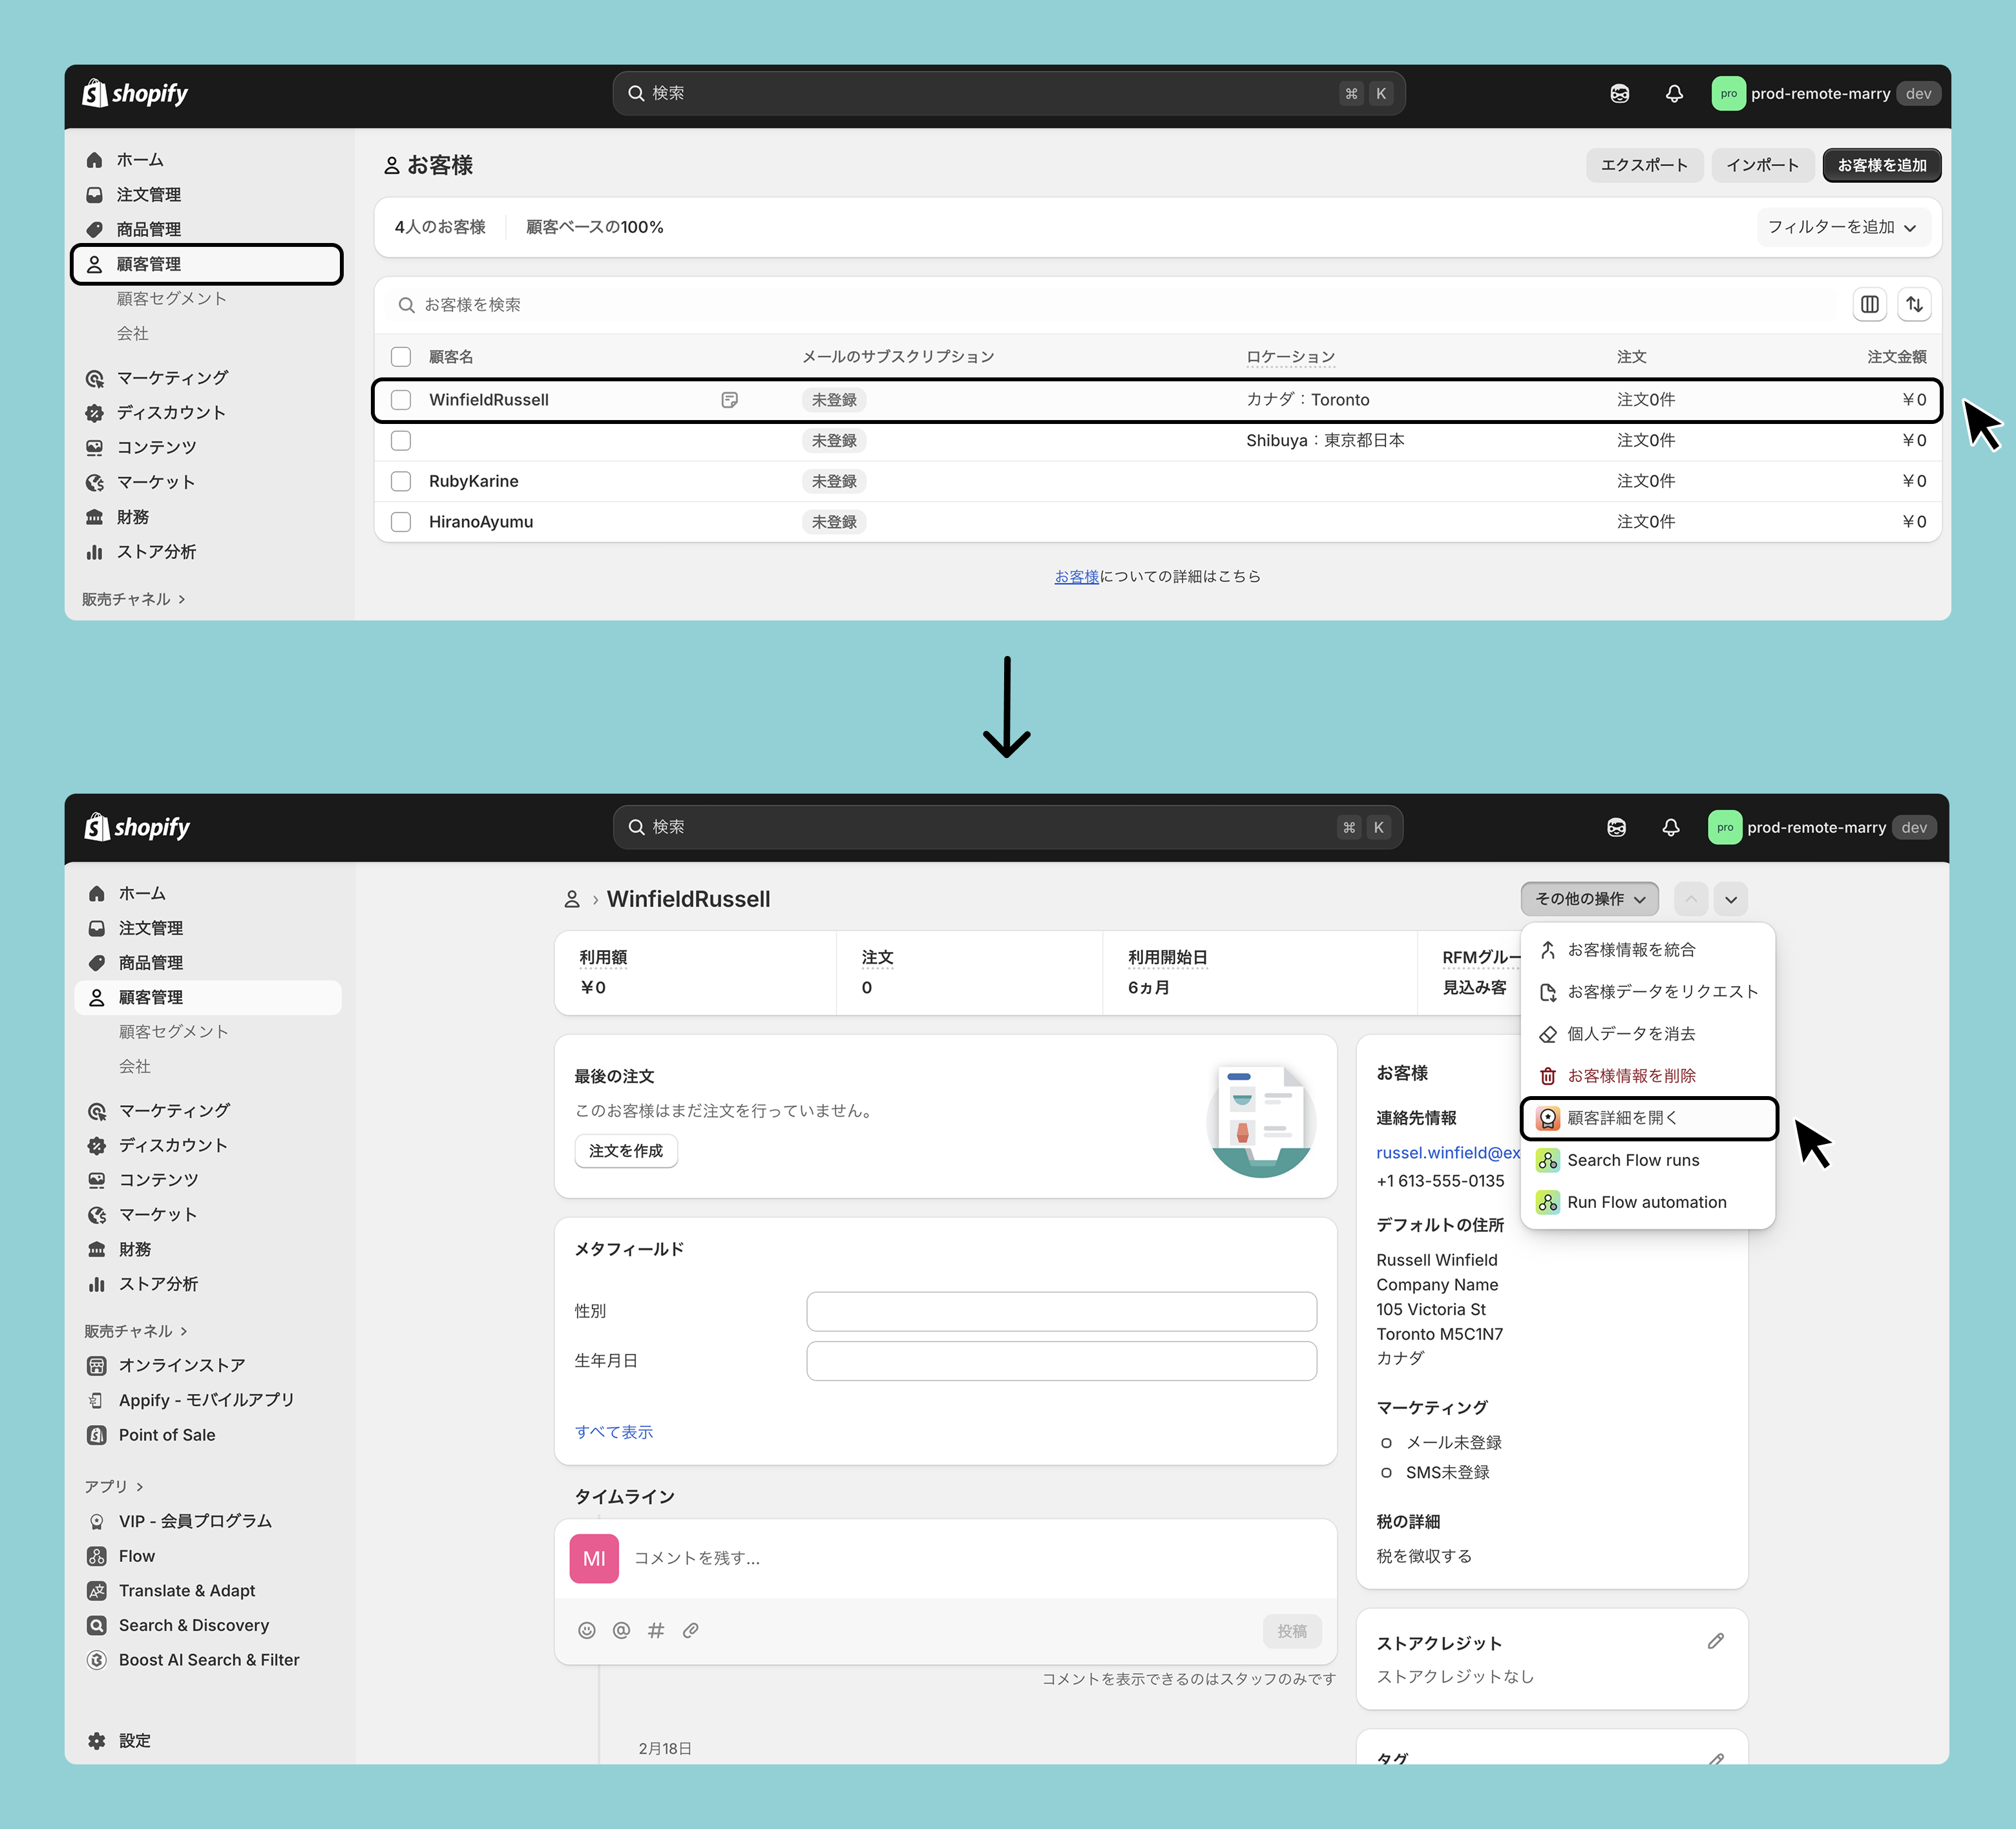Click the hashtag icon in comment toolbar
The width and height of the screenshot is (2016, 1829).
656,1630
